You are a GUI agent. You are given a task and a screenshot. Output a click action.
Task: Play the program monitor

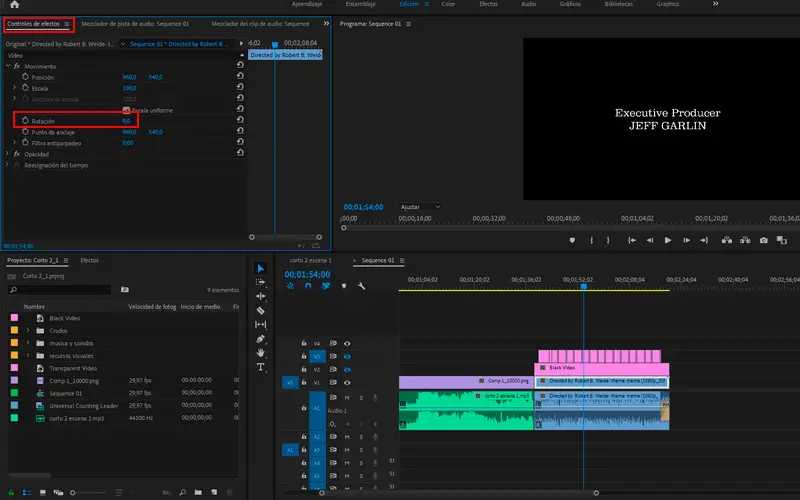tap(668, 240)
